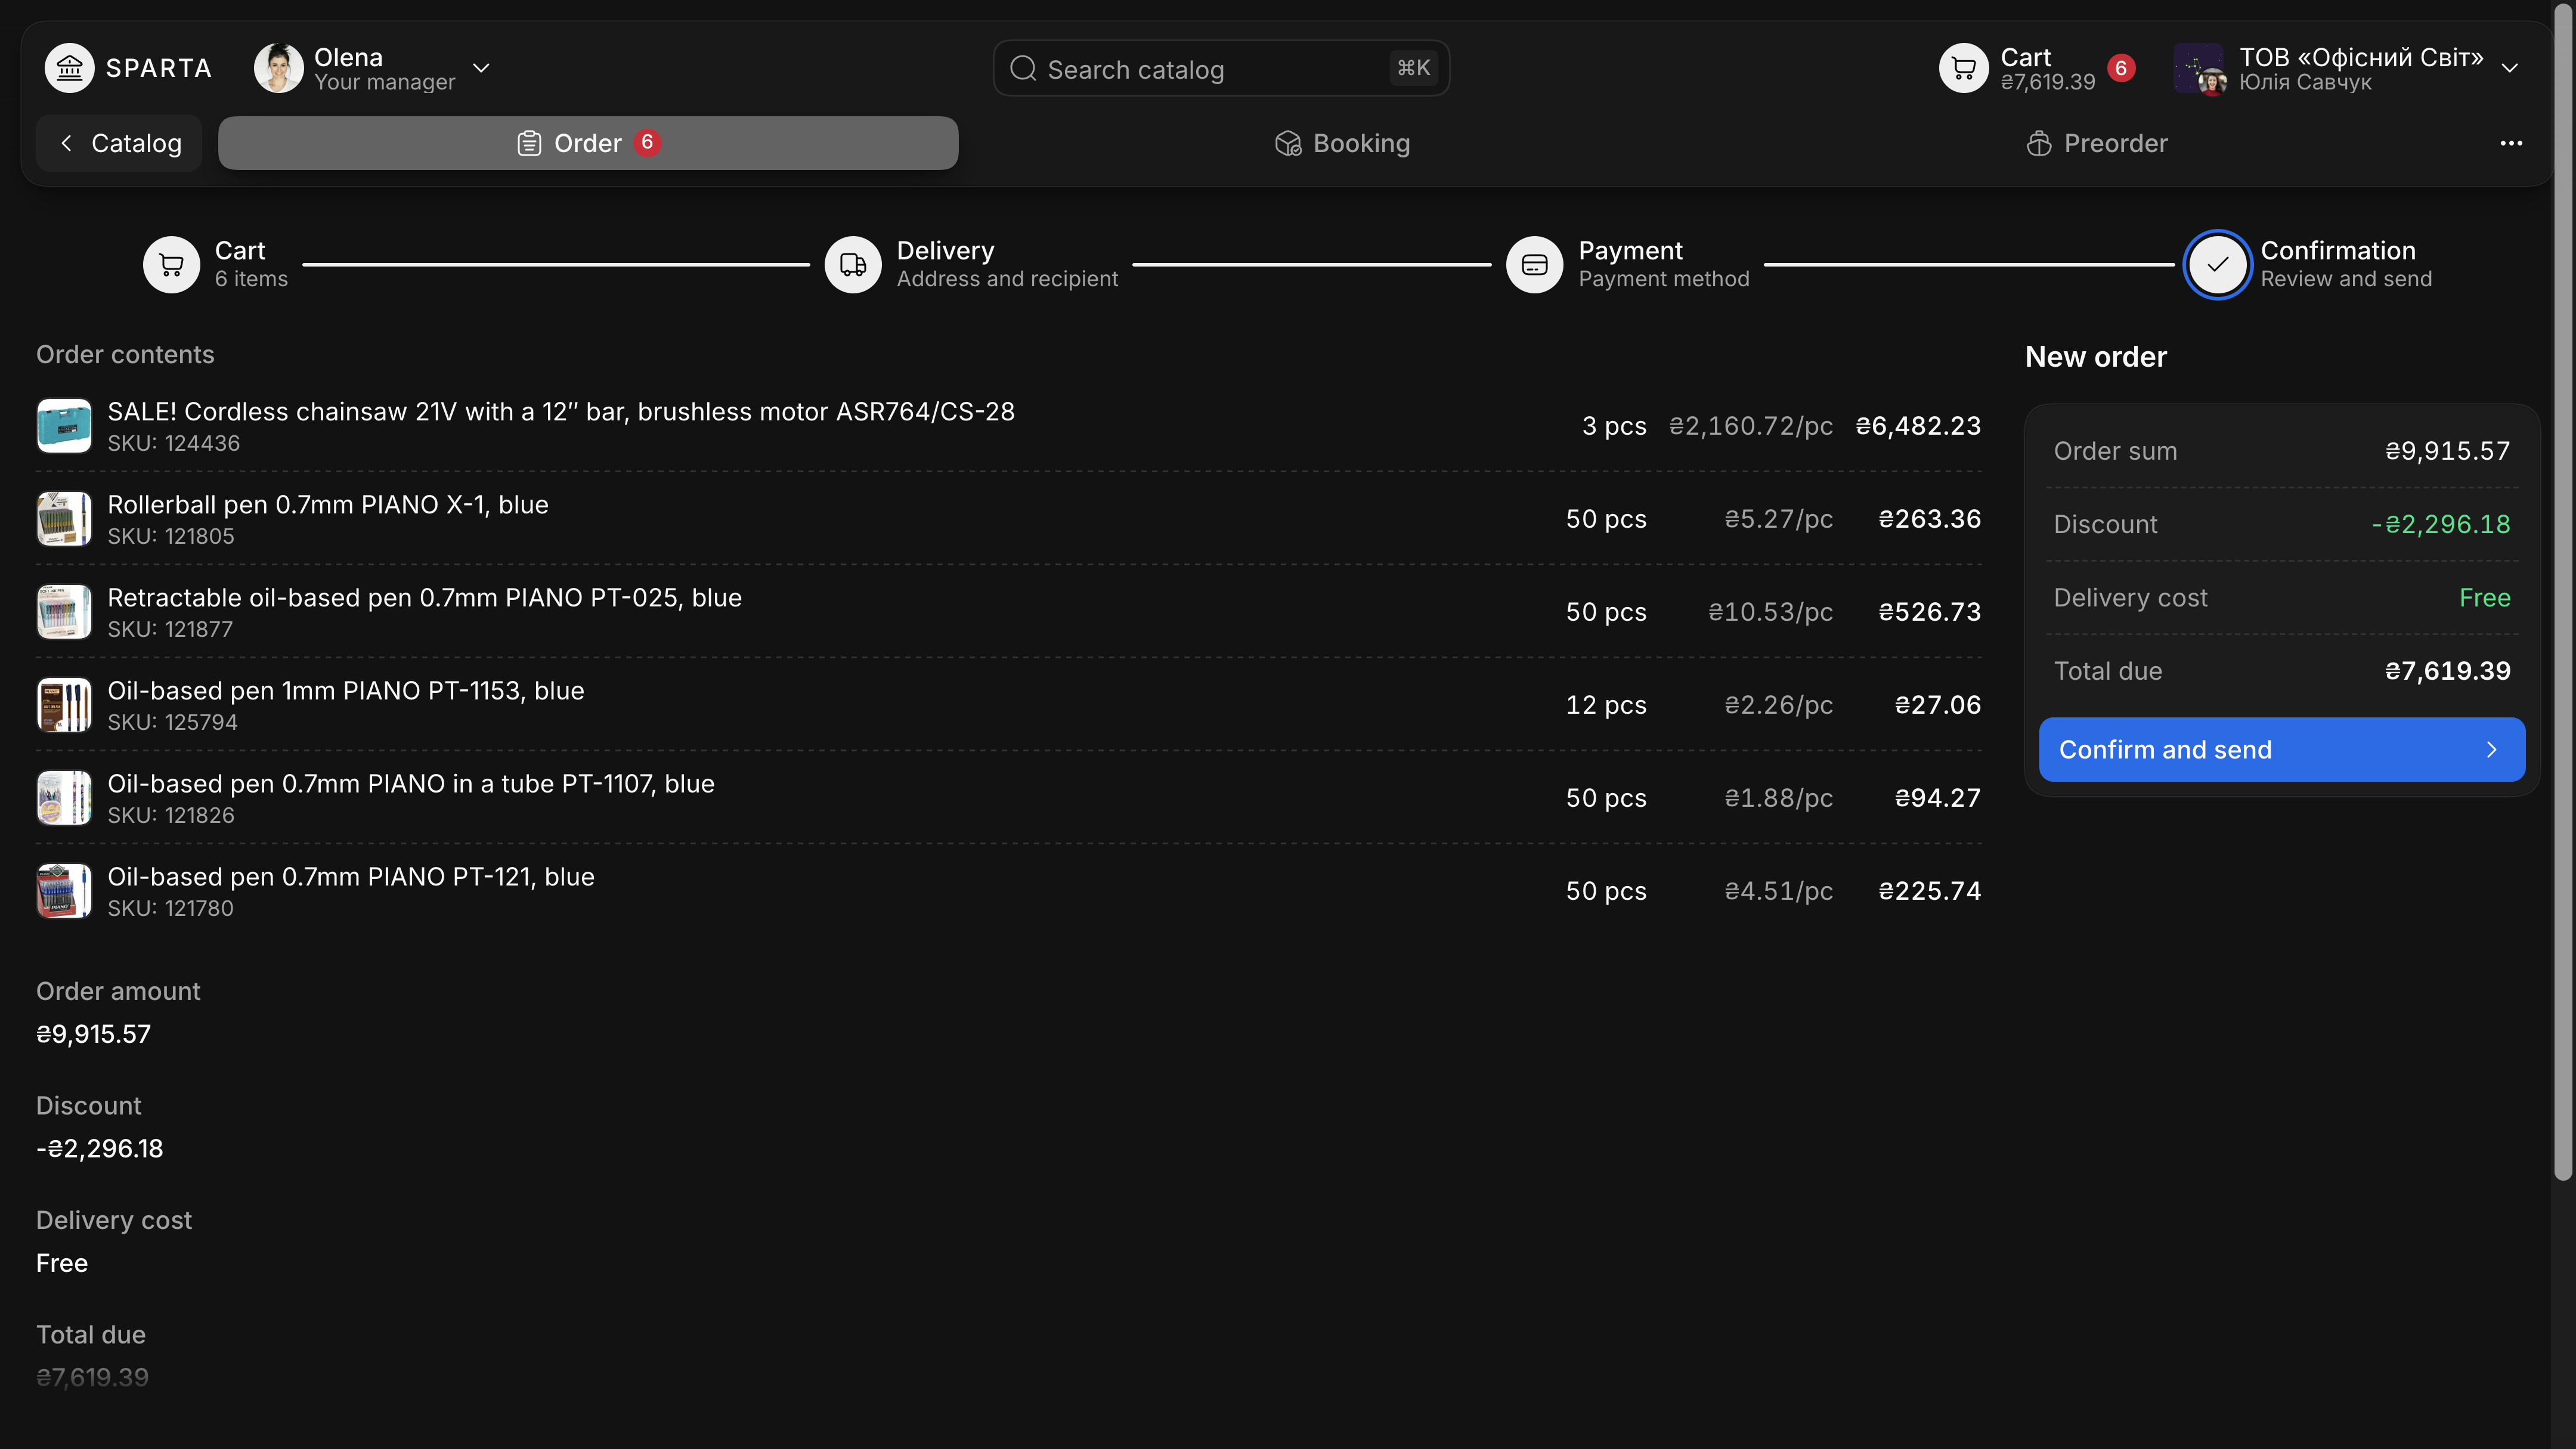Click the Confirmation step checkmark icon
This screenshot has height=1449, width=2576.
coord(2217,264)
